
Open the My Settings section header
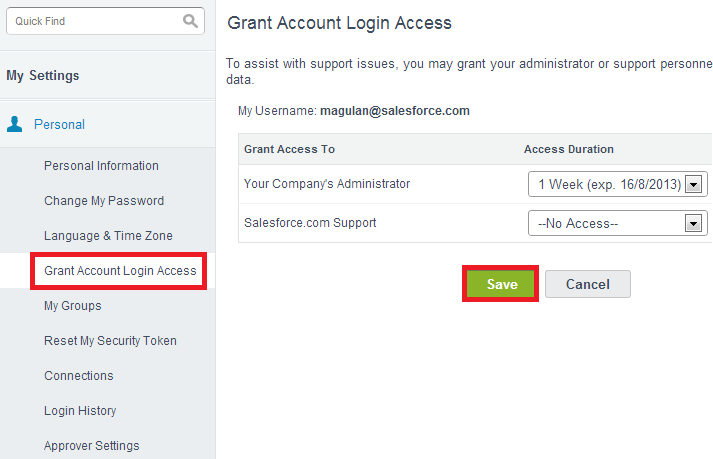43,76
